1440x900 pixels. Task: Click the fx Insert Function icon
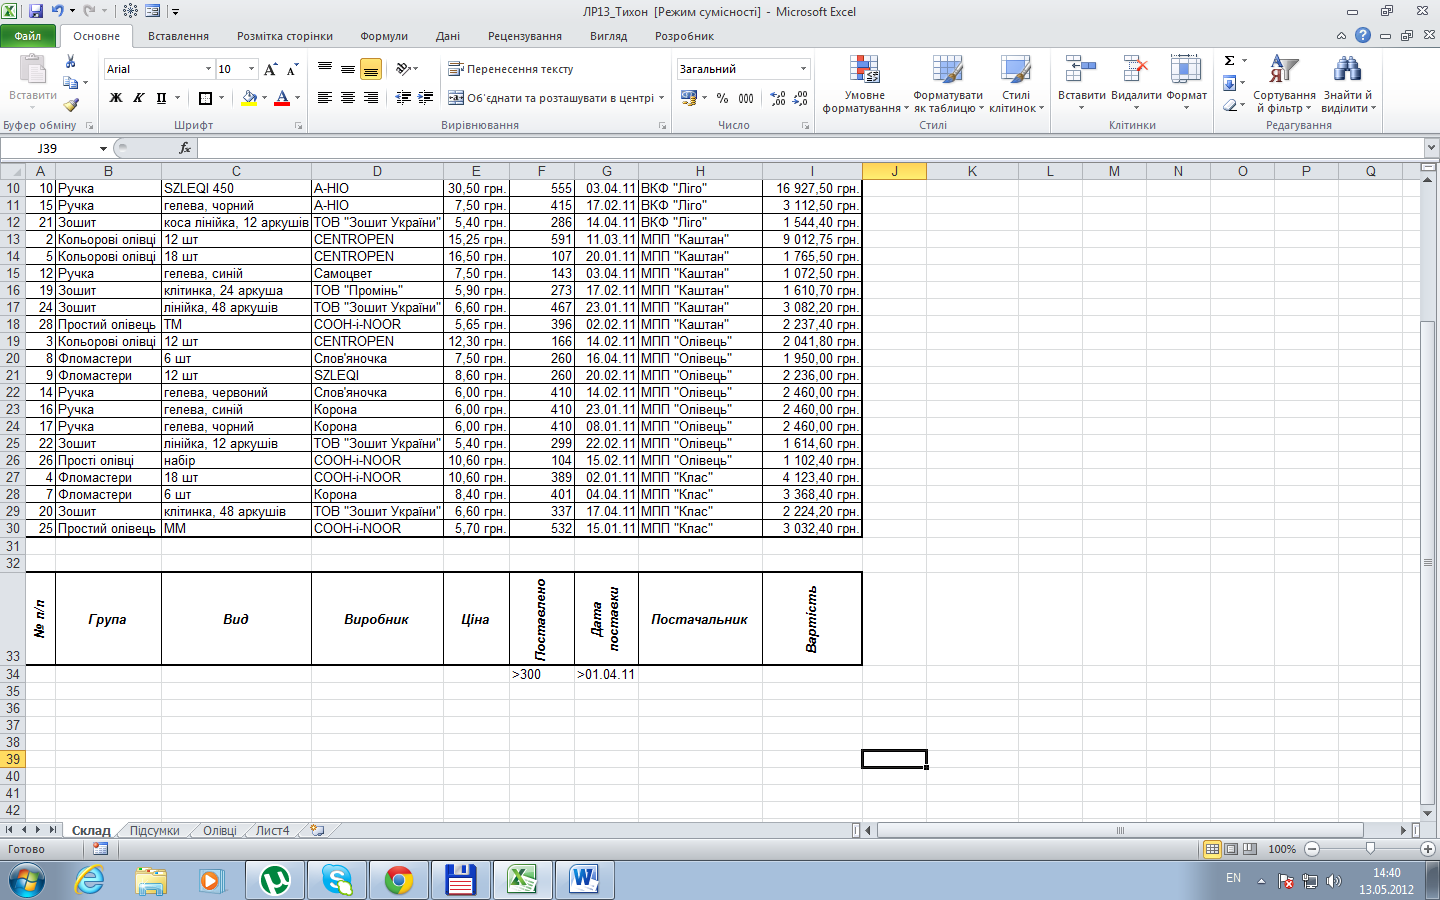185,148
